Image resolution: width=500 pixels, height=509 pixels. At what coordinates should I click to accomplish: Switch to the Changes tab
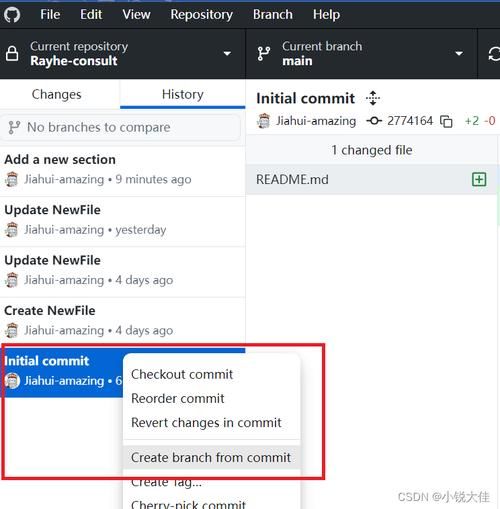coord(57,94)
